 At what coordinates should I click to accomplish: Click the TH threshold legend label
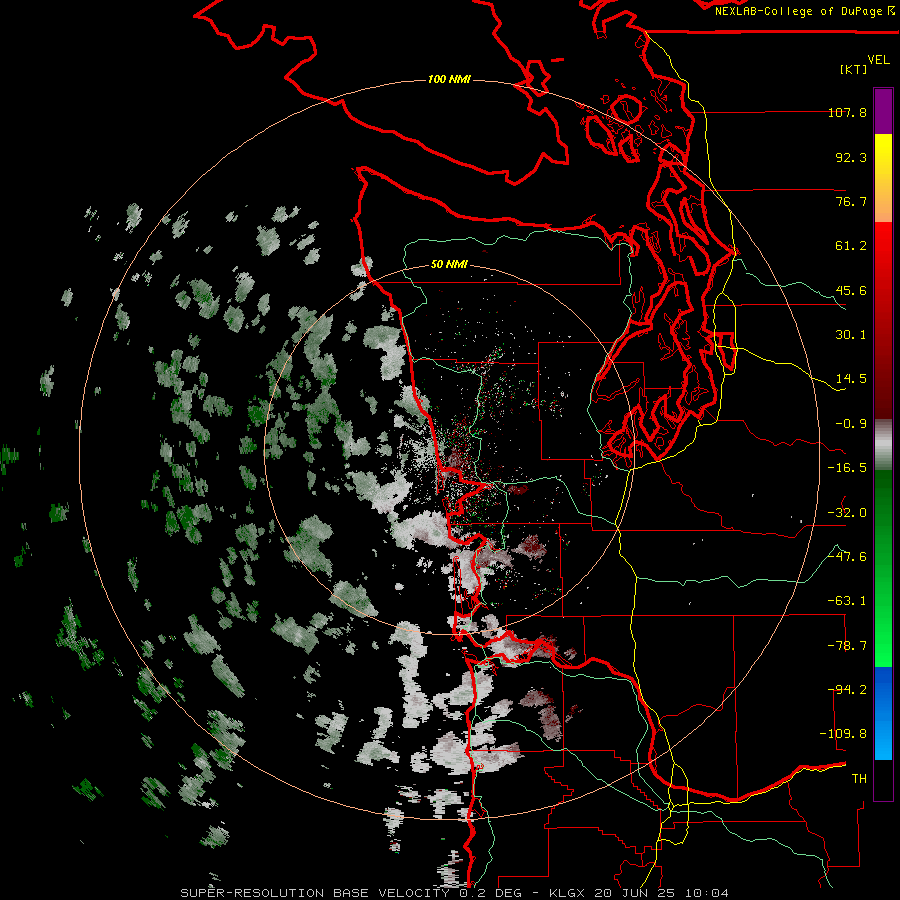859,779
